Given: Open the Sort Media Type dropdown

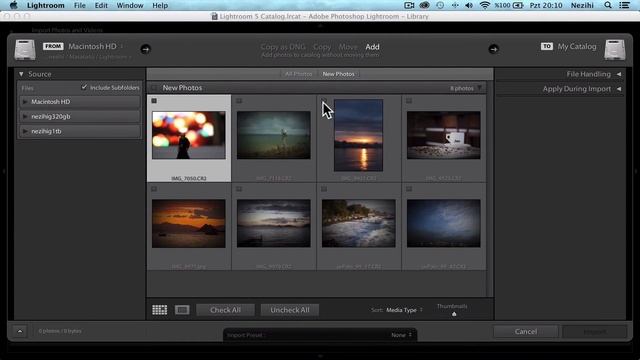Looking at the screenshot, I should click(x=404, y=310).
